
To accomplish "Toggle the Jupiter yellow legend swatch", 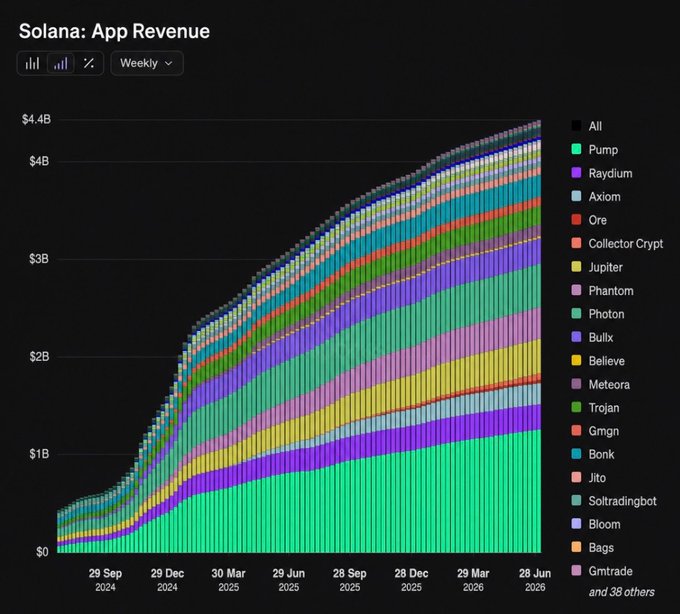I will click(576, 266).
